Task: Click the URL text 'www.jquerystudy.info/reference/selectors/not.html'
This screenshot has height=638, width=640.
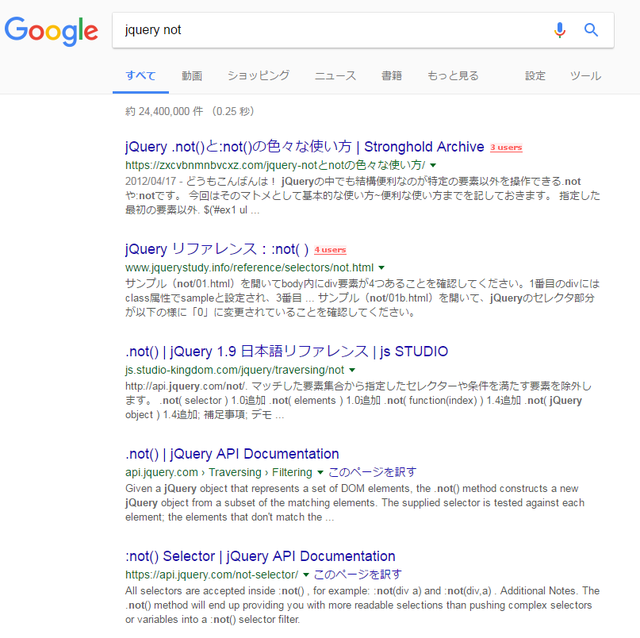Action: coord(249,268)
